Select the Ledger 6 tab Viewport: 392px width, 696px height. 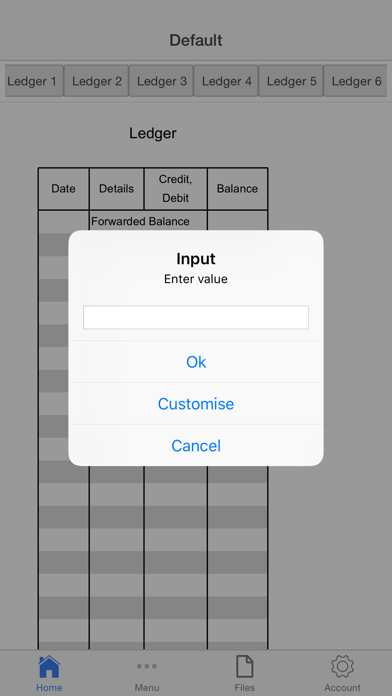pos(355,81)
